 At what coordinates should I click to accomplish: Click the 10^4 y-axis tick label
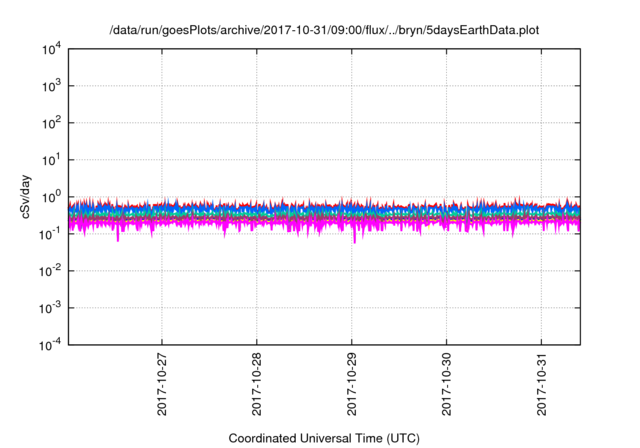pyautogui.click(x=51, y=50)
